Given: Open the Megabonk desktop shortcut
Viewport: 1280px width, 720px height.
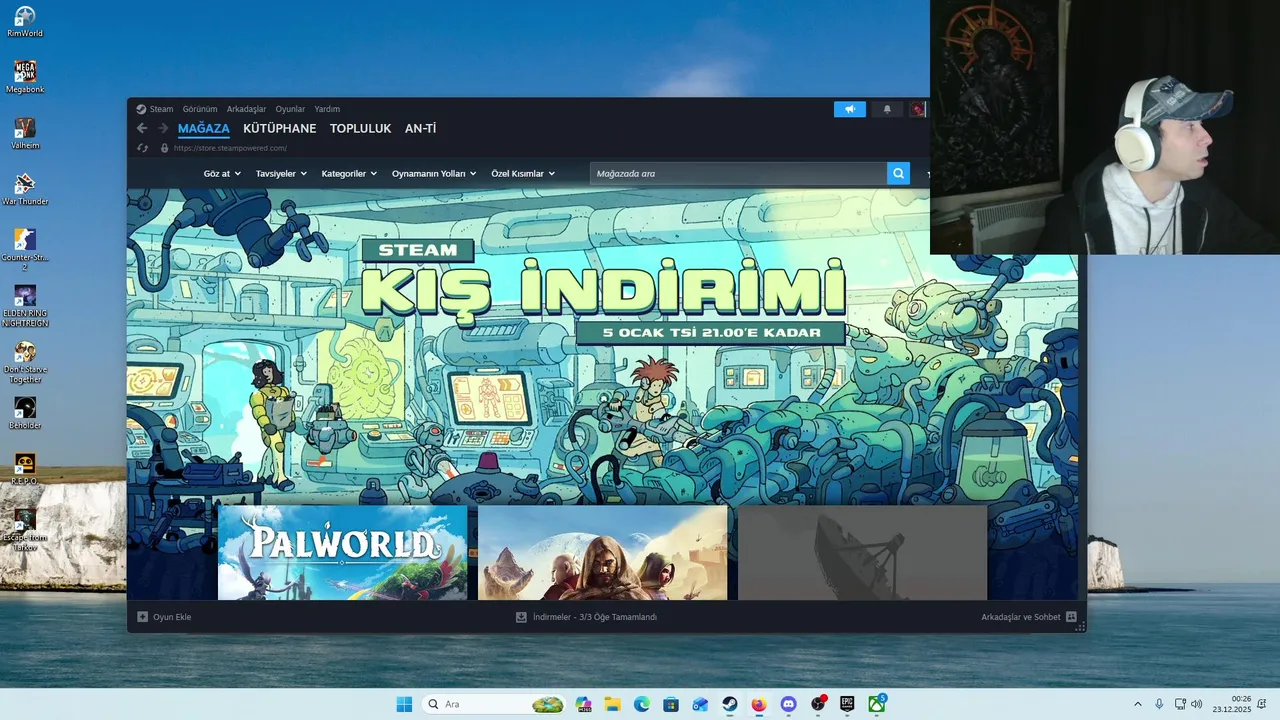Looking at the screenshot, I should click(25, 78).
